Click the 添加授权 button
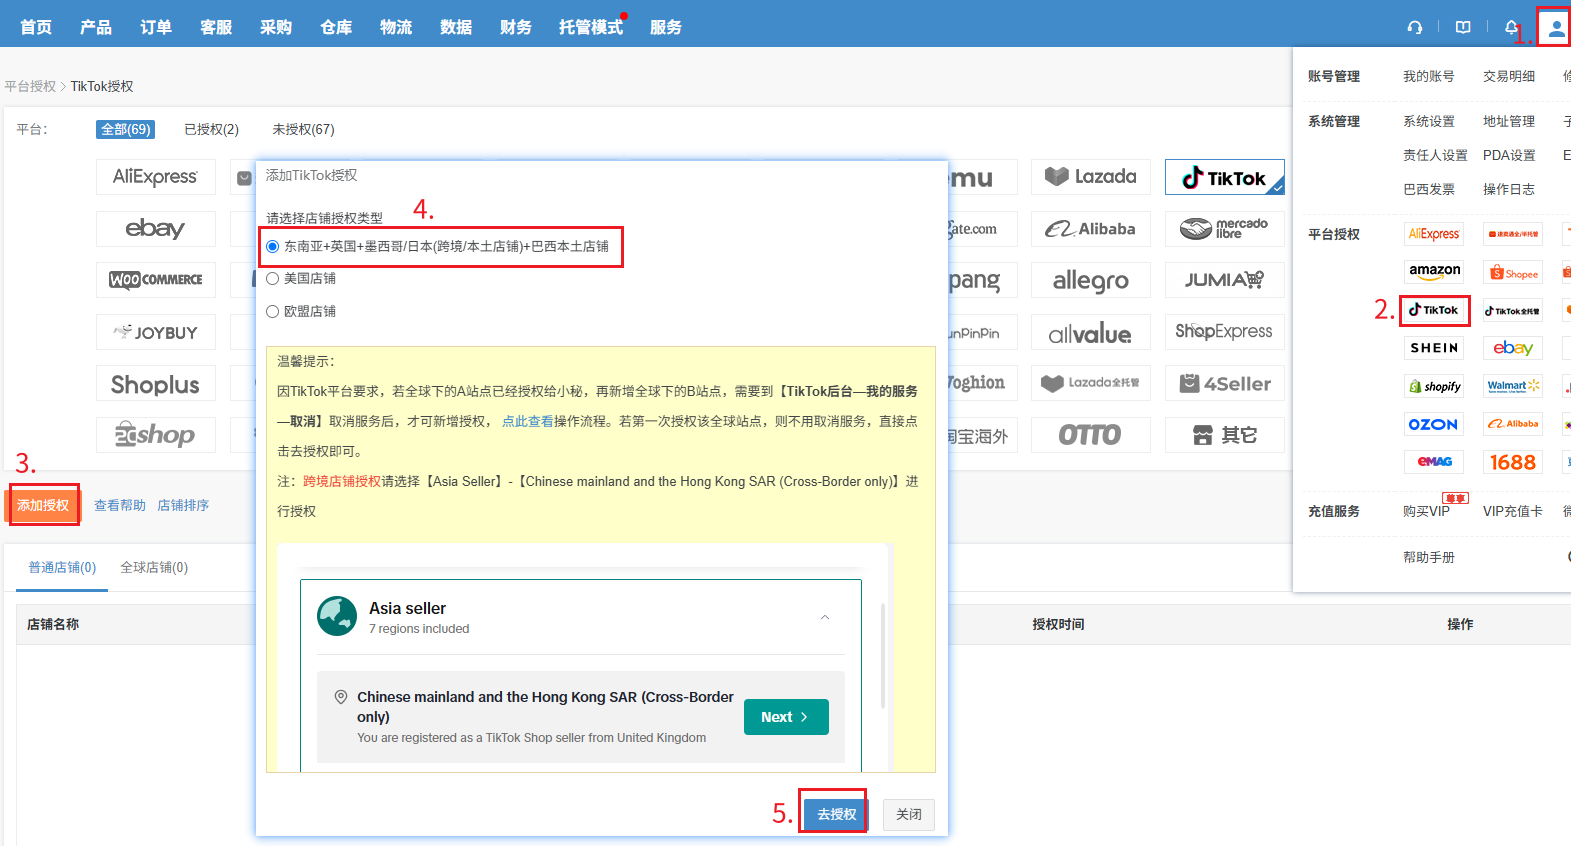The height and width of the screenshot is (846, 1571). coord(43,505)
